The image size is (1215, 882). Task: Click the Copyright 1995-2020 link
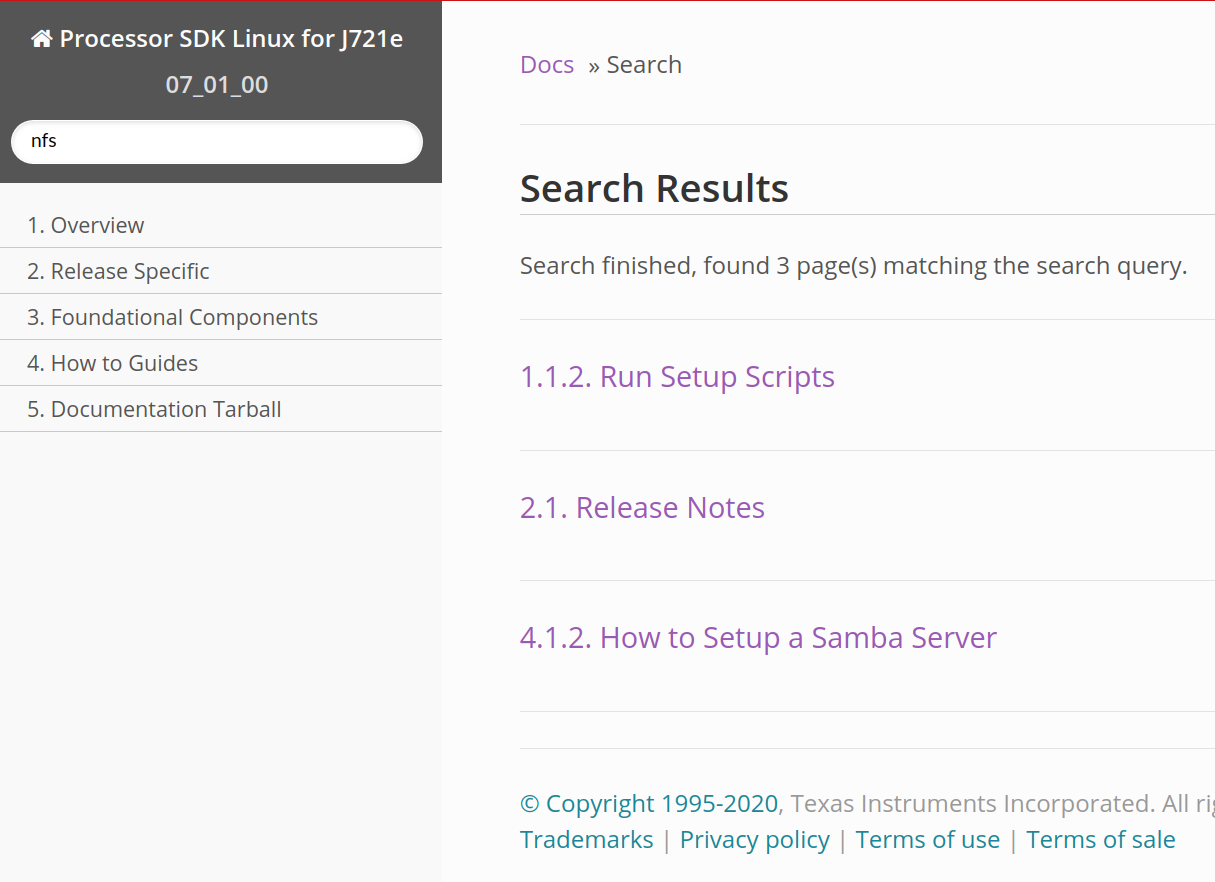pyautogui.click(x=649, y=804)
